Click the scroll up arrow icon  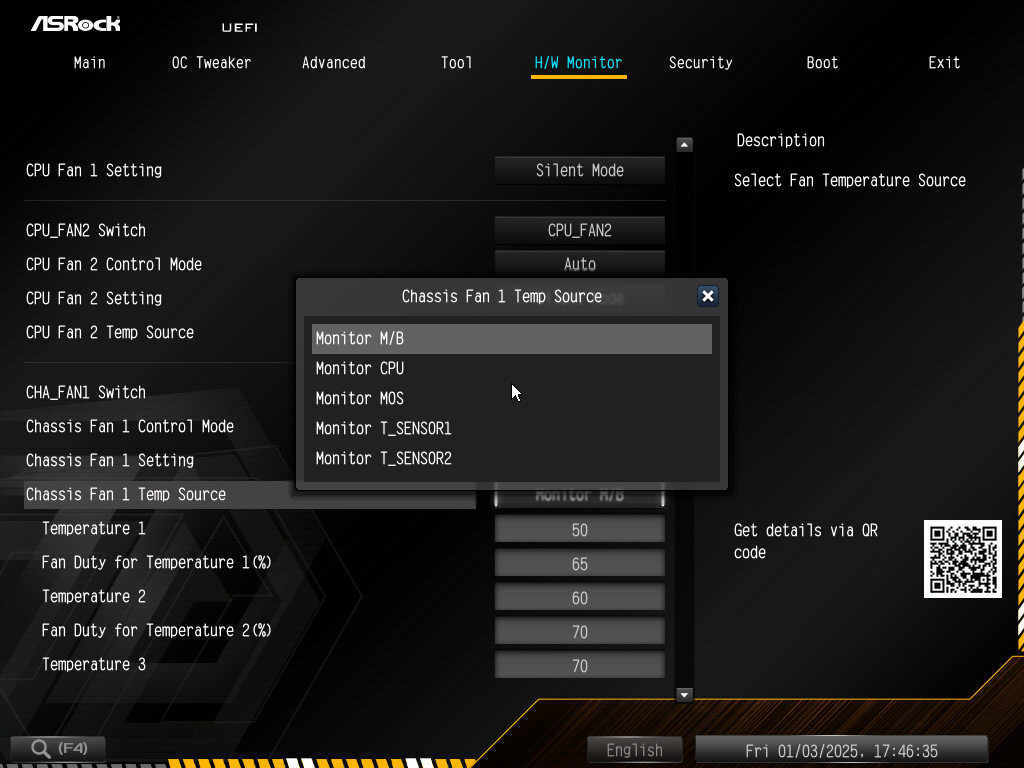point(684,145)
